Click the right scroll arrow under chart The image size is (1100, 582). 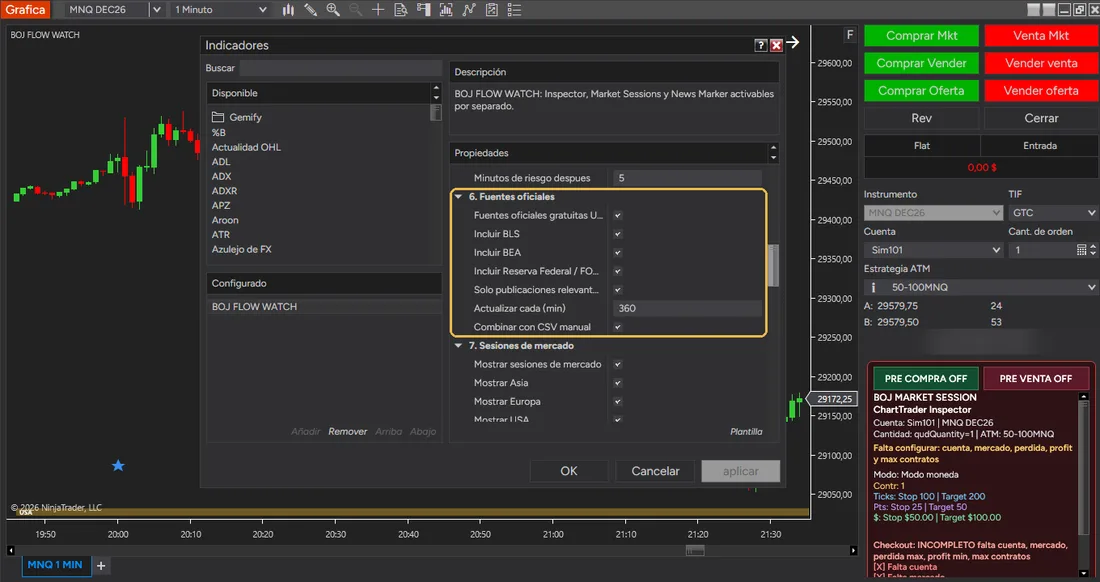click(x=853, y=550)
